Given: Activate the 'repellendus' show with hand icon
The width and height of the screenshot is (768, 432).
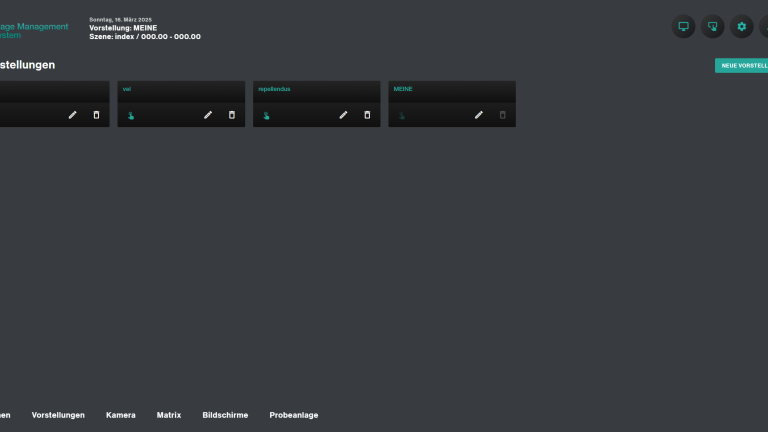Looking at the screenshot, I should point(266,115).
